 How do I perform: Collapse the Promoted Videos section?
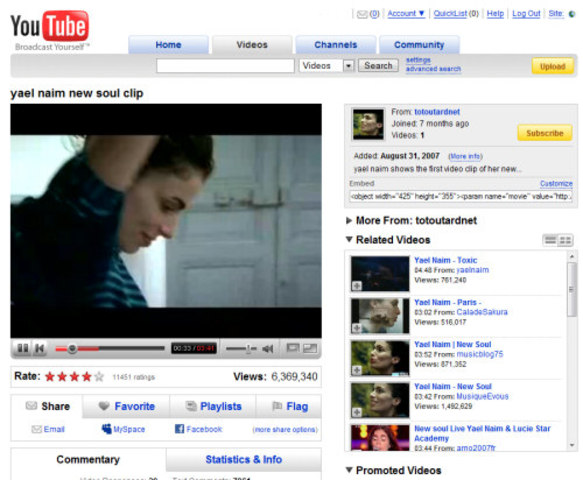click(349, 470)
